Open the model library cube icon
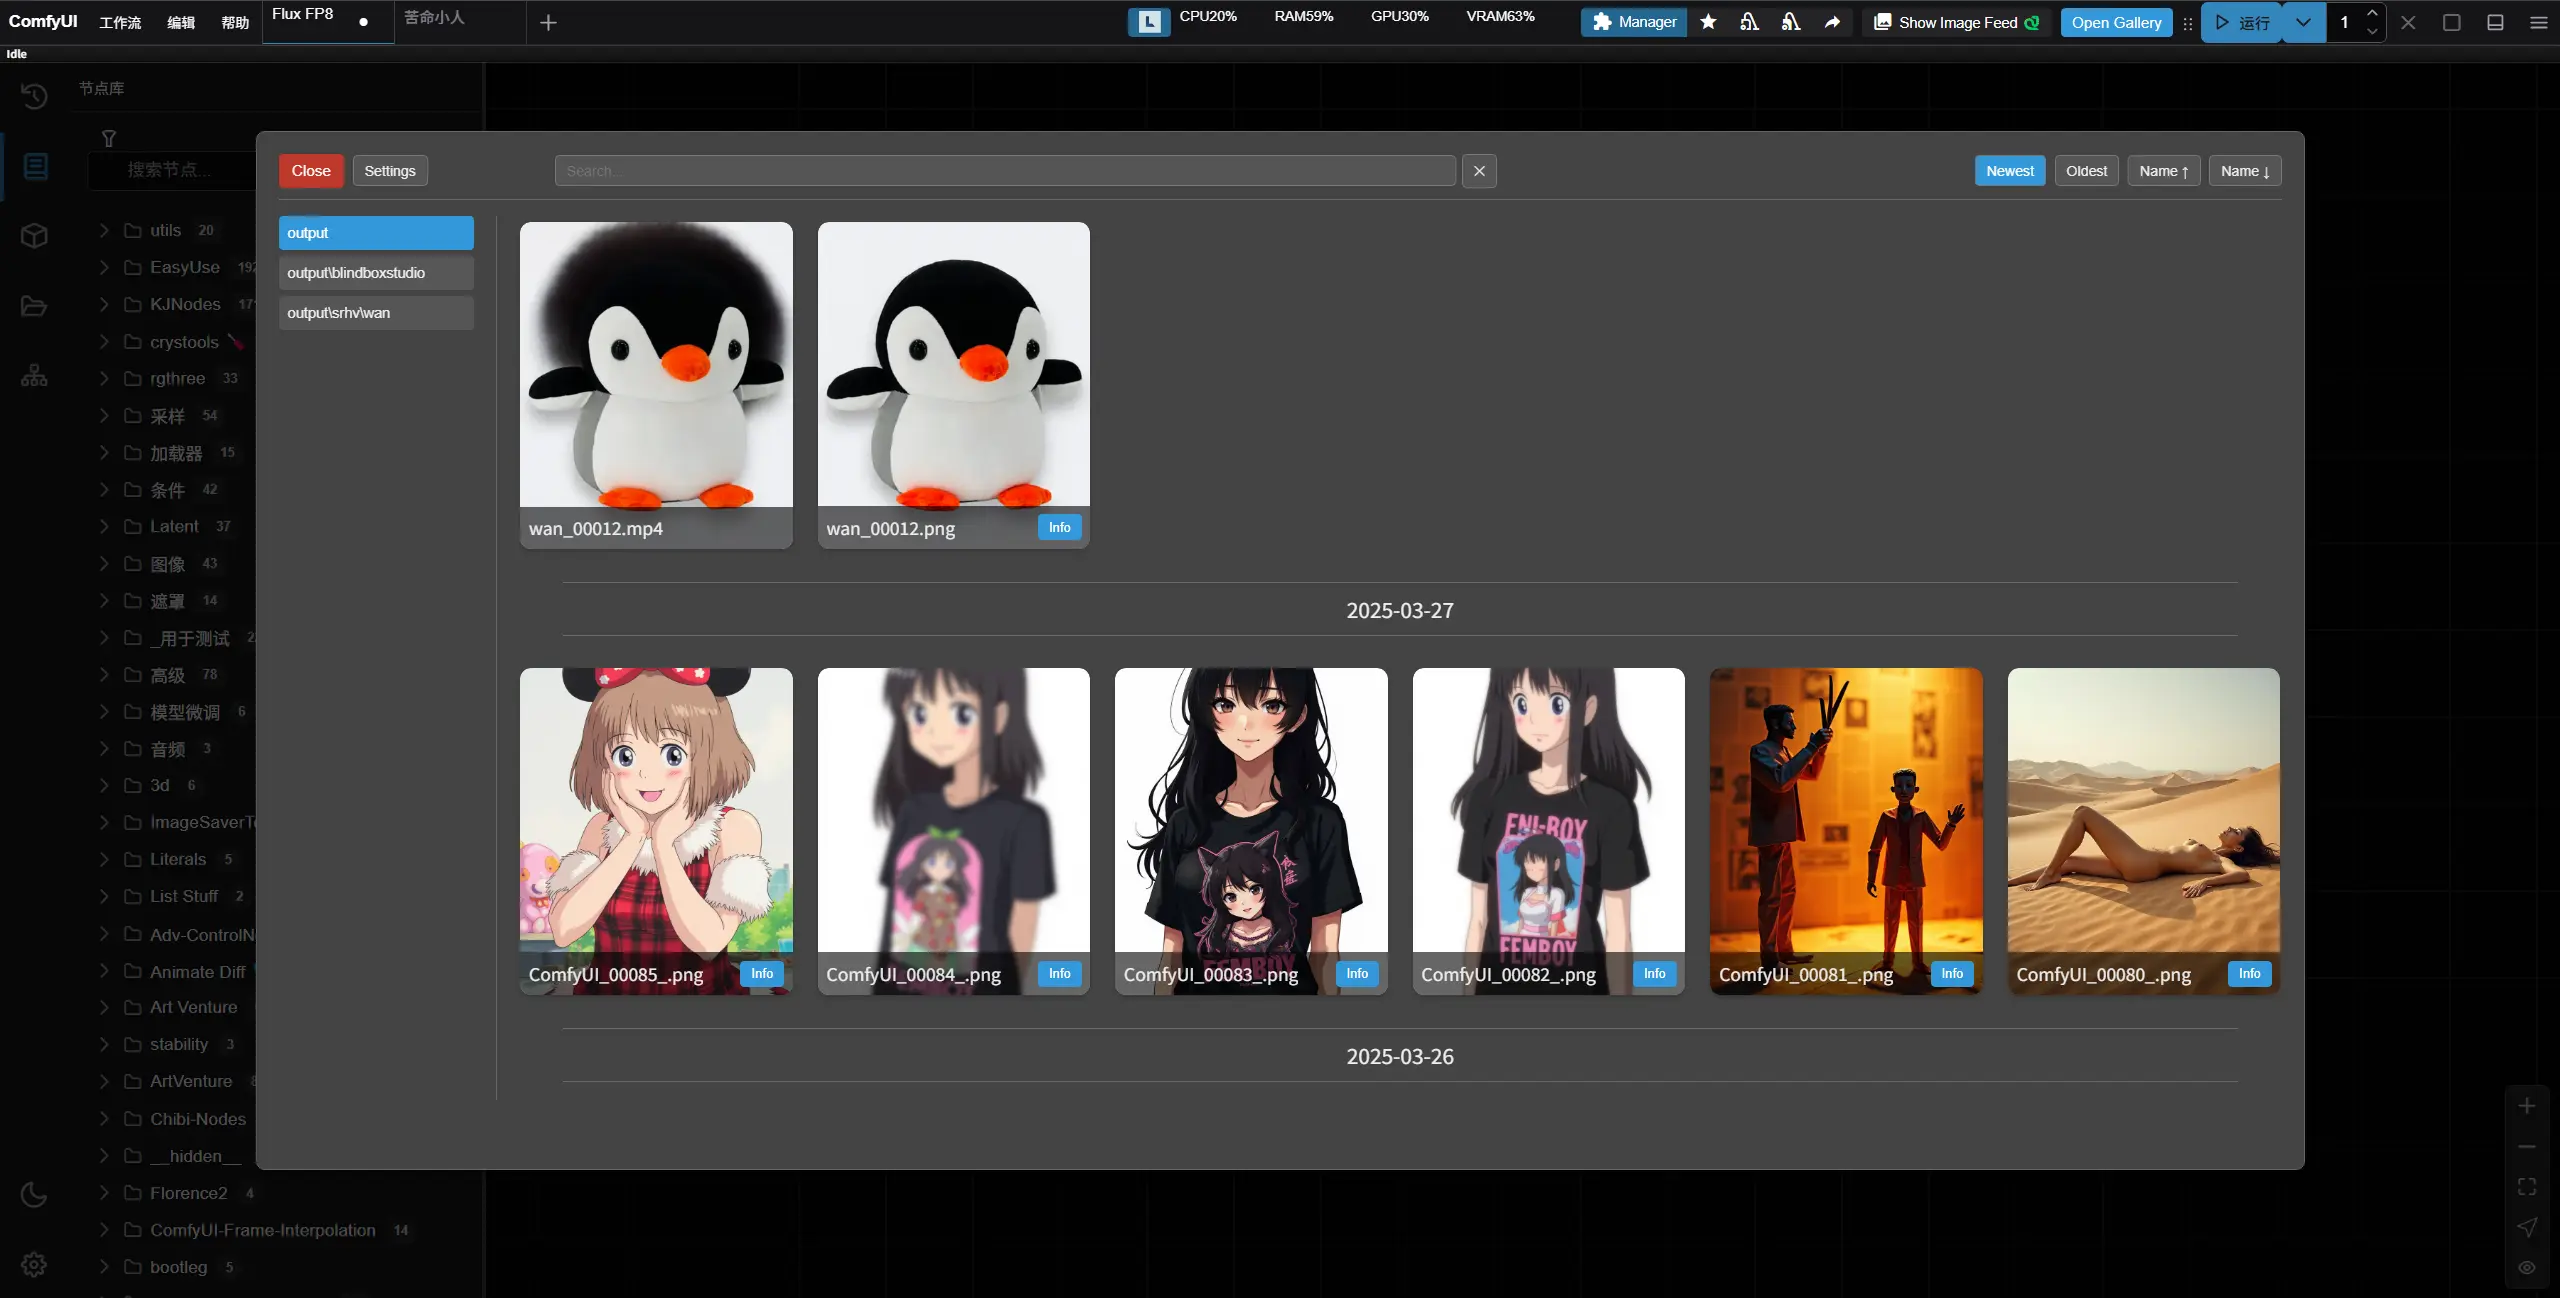The width and height of the screenshot is (2560, 1298). (34, 236)
